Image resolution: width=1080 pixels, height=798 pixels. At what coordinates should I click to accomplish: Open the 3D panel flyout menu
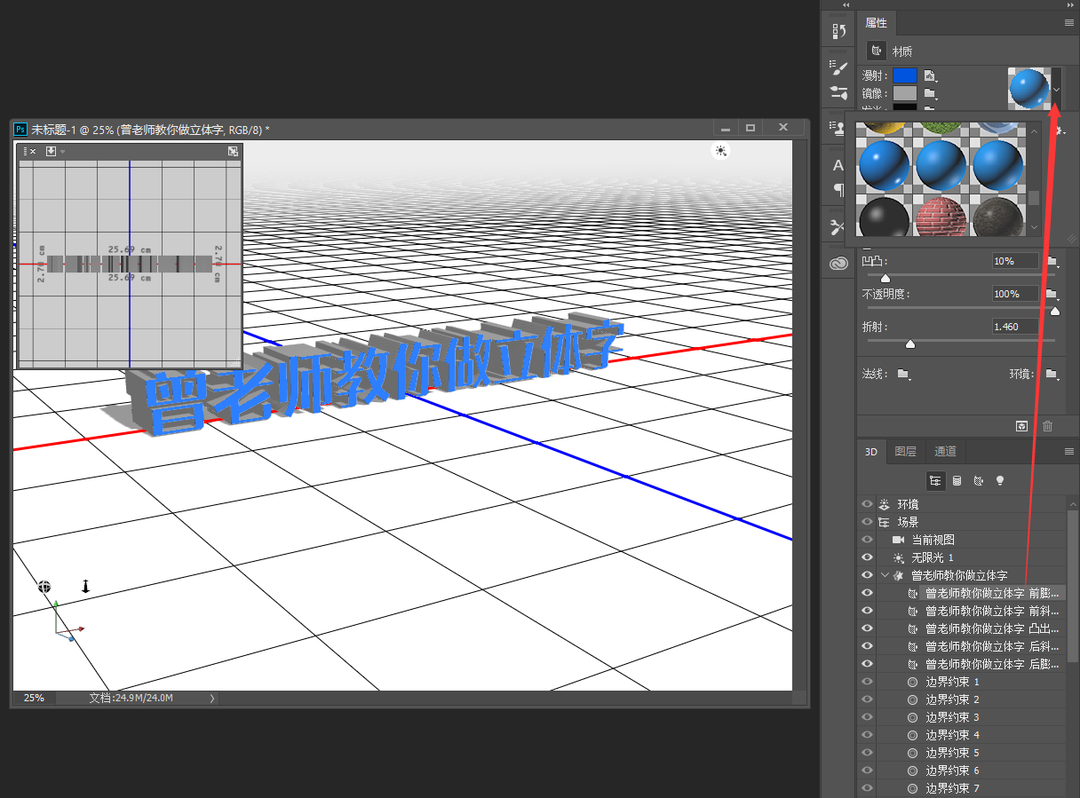(x=1069, y=452)
